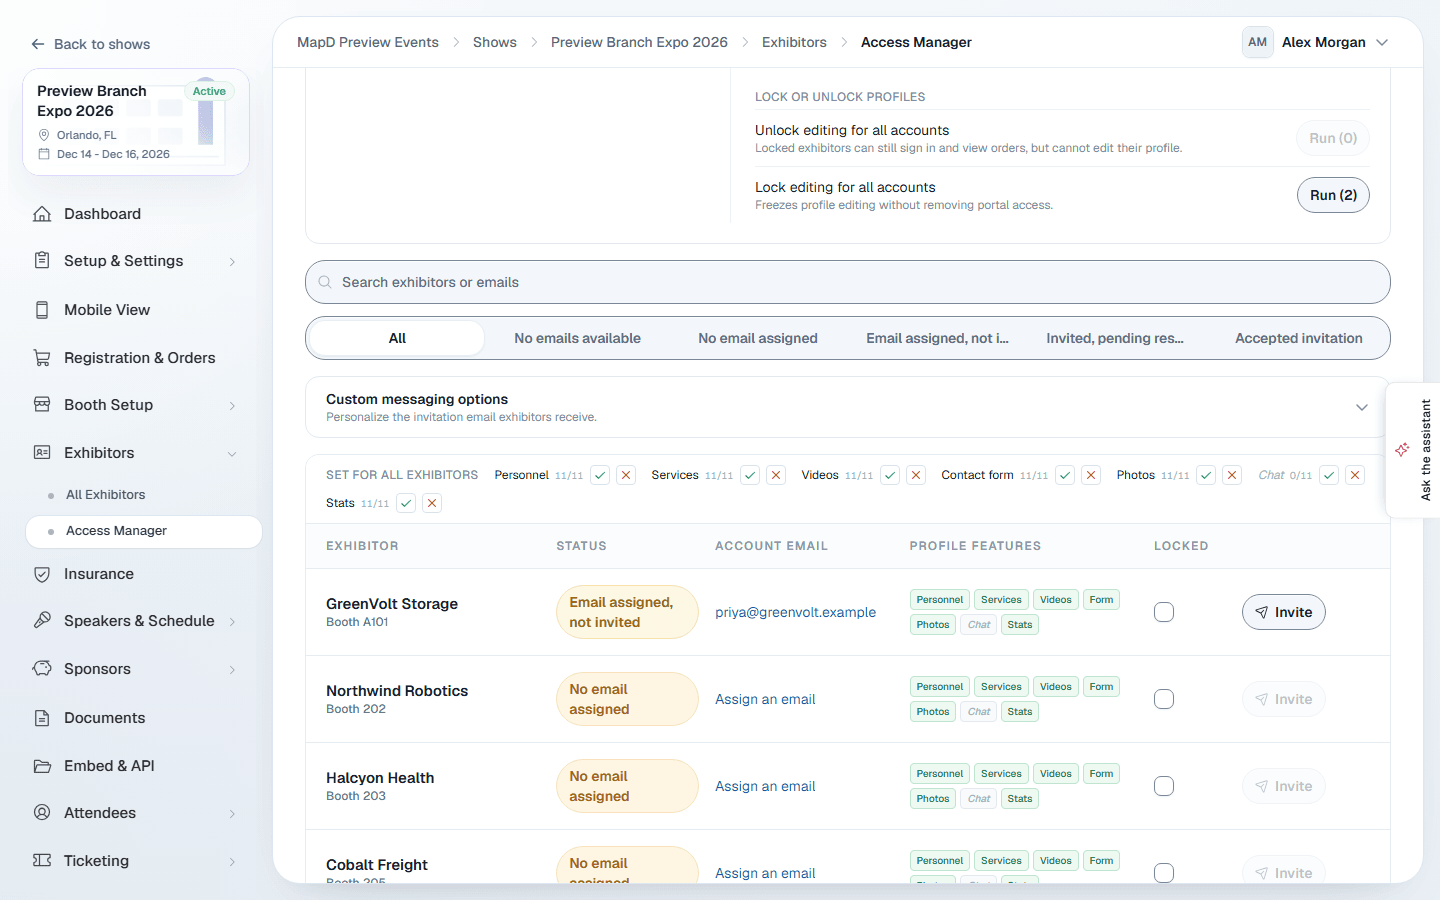Open the Shows breadcrumb link
Screen dimensions: 1440x900
click(495, 42)
